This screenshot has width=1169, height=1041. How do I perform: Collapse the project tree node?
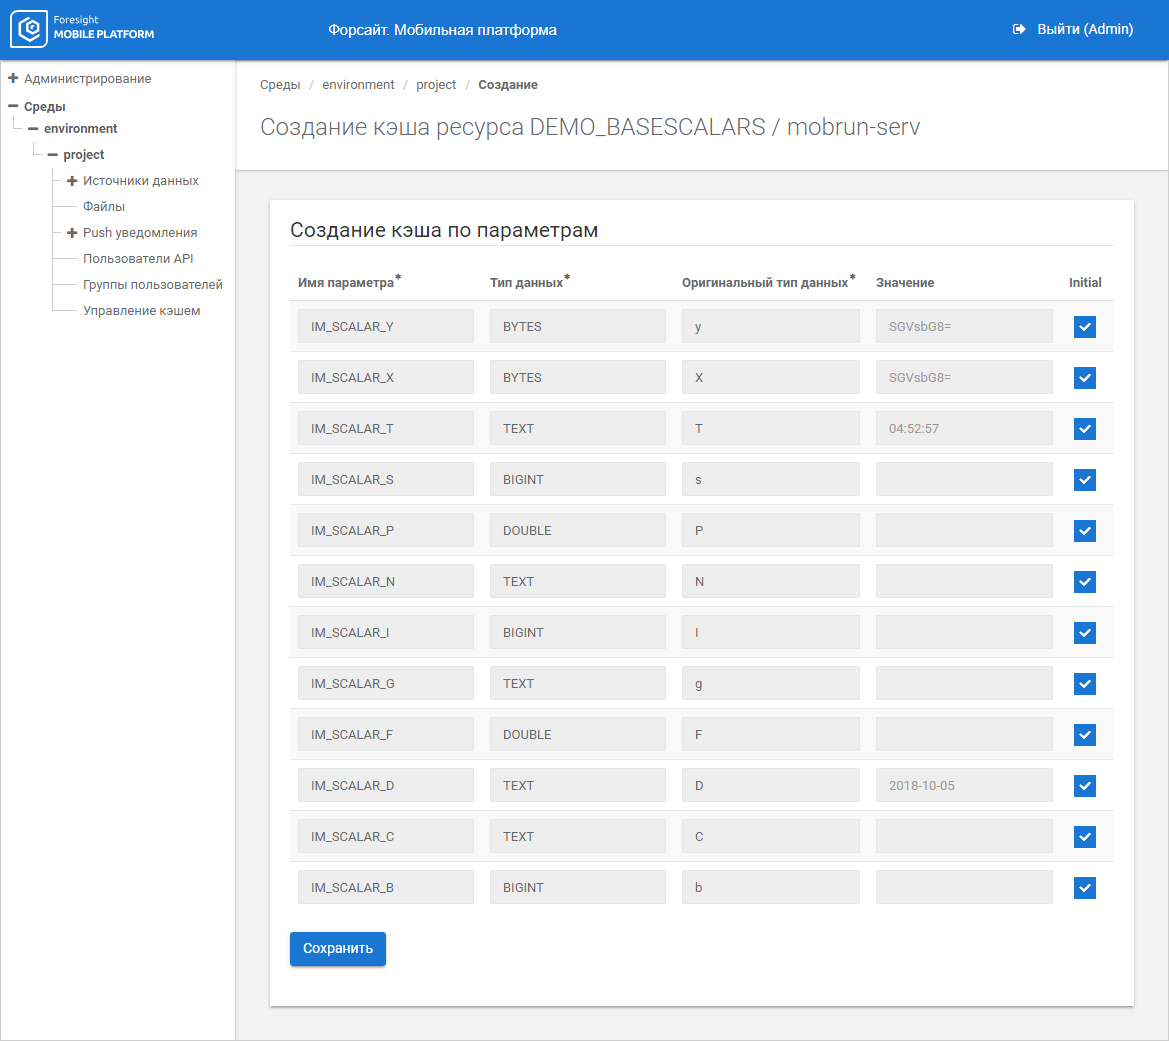pos(52,155)
